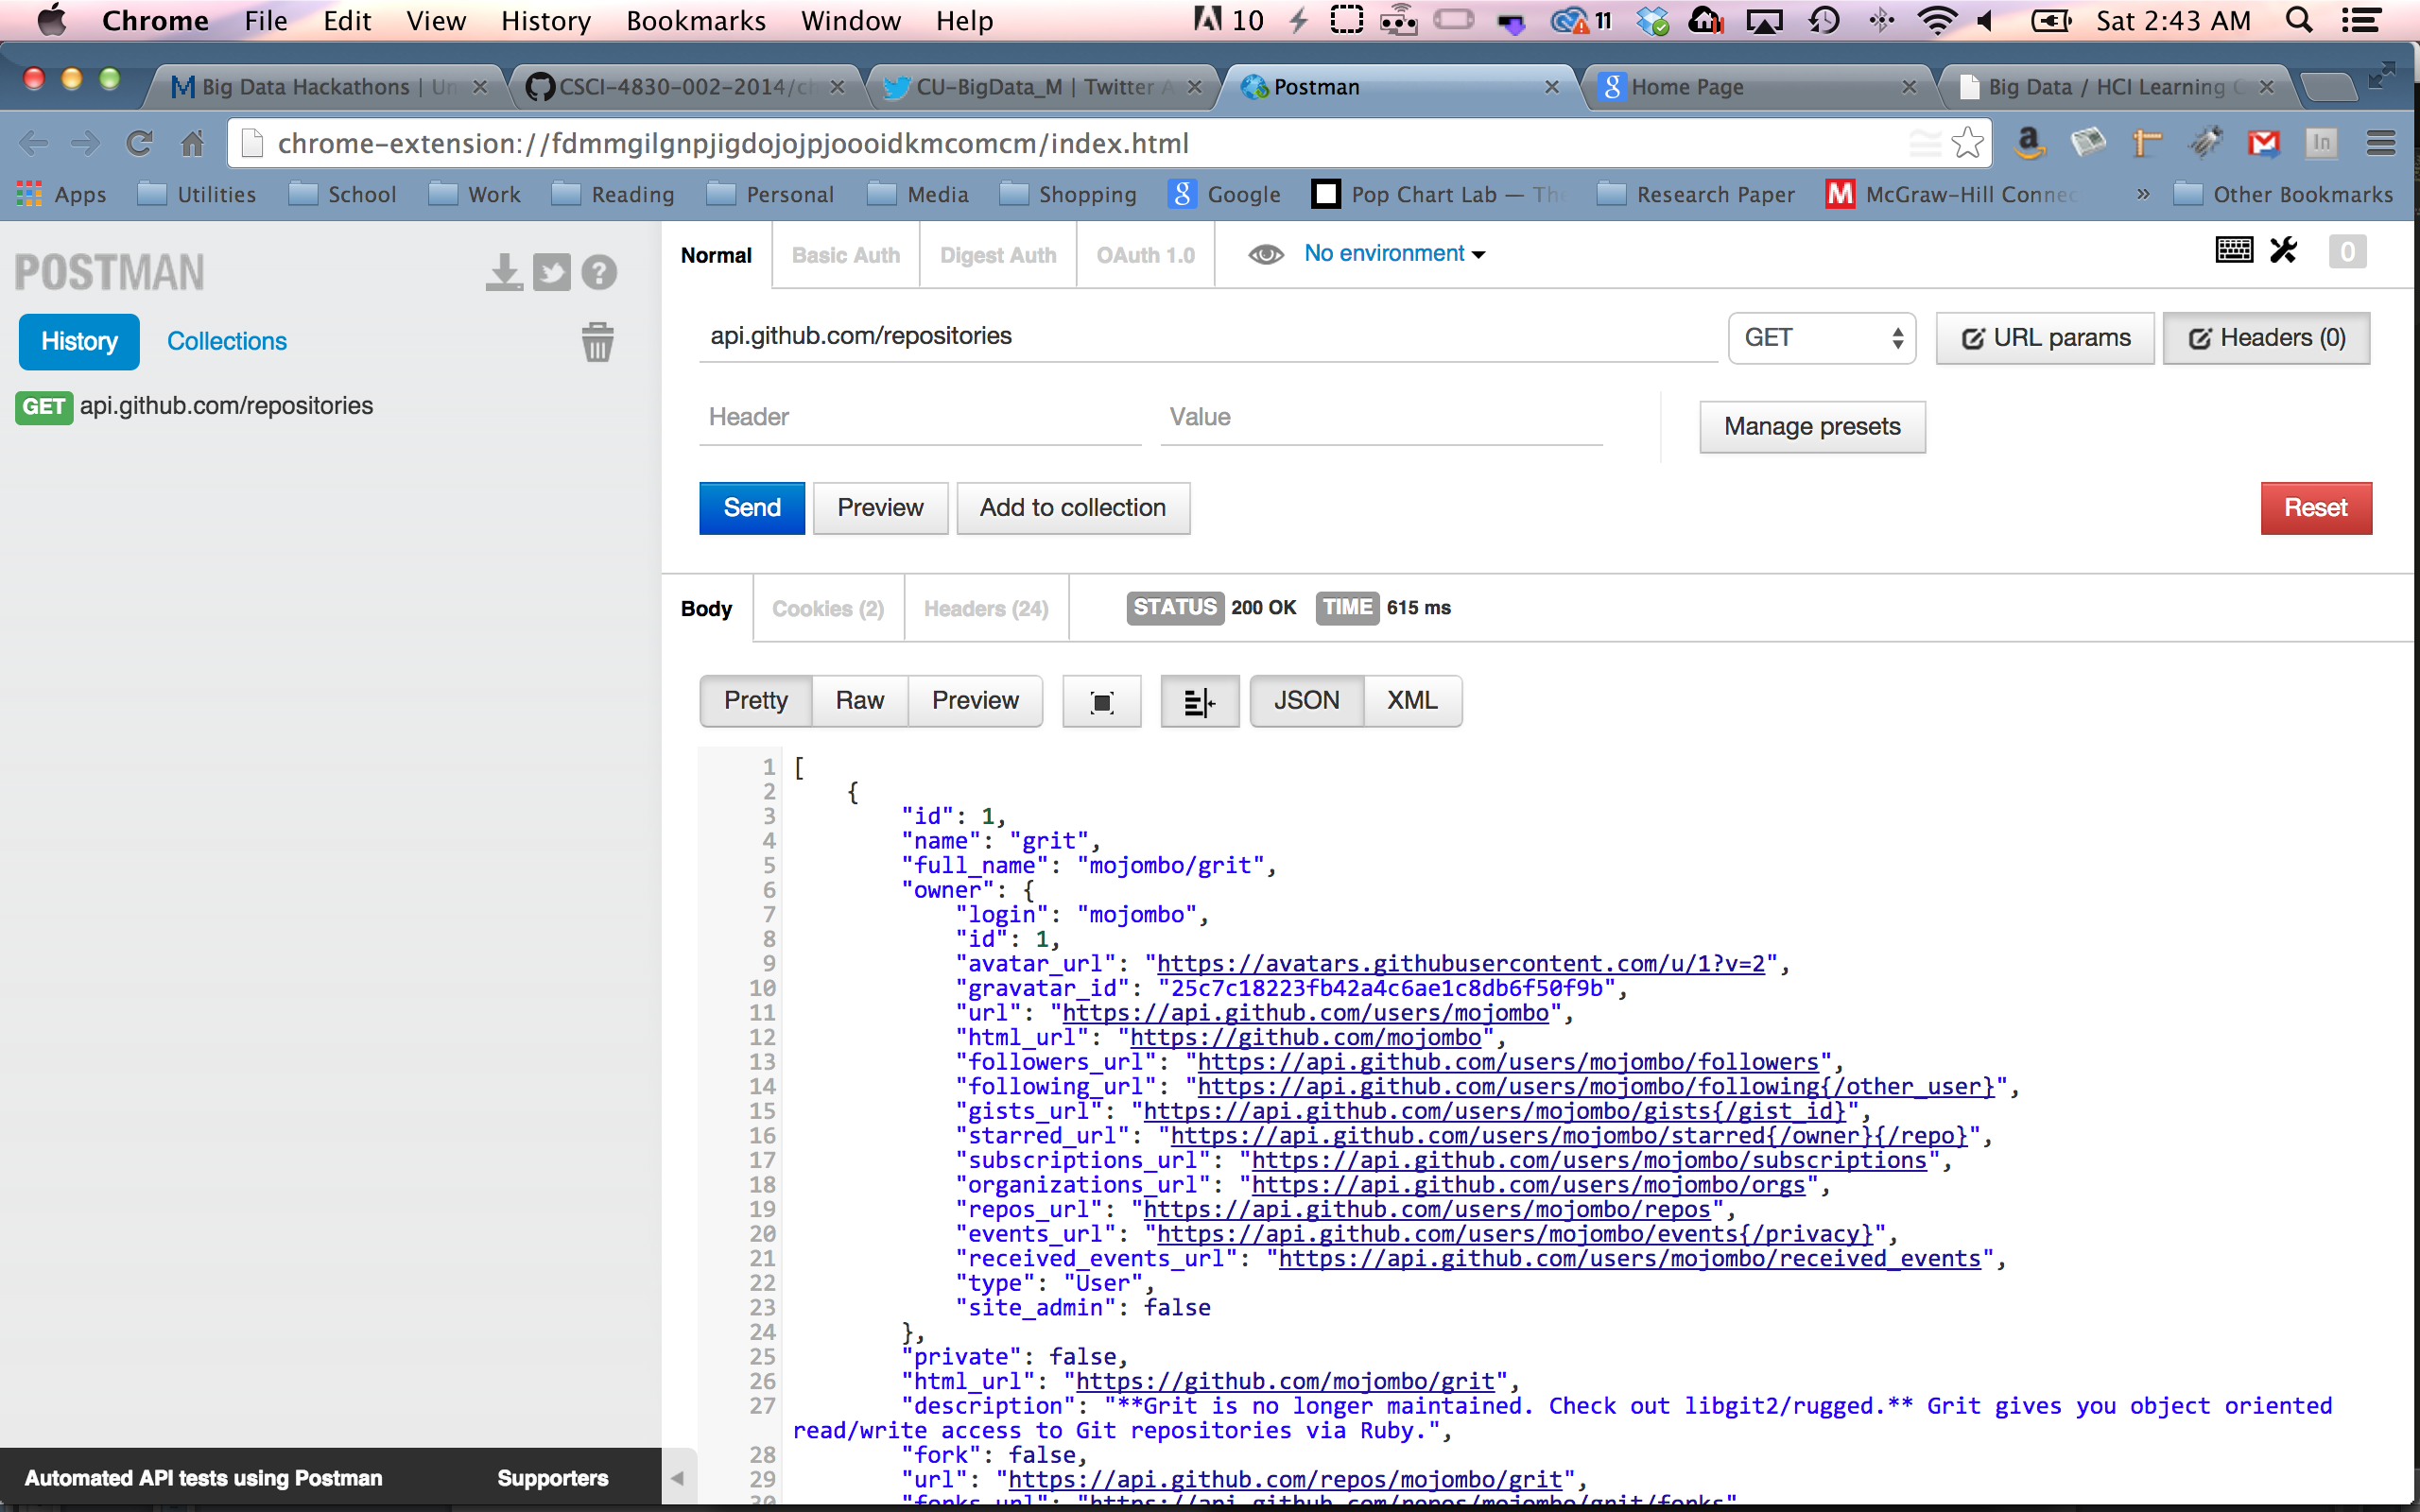Open the github.com/mojombo/grit html_url link

coord(1285,1381)
